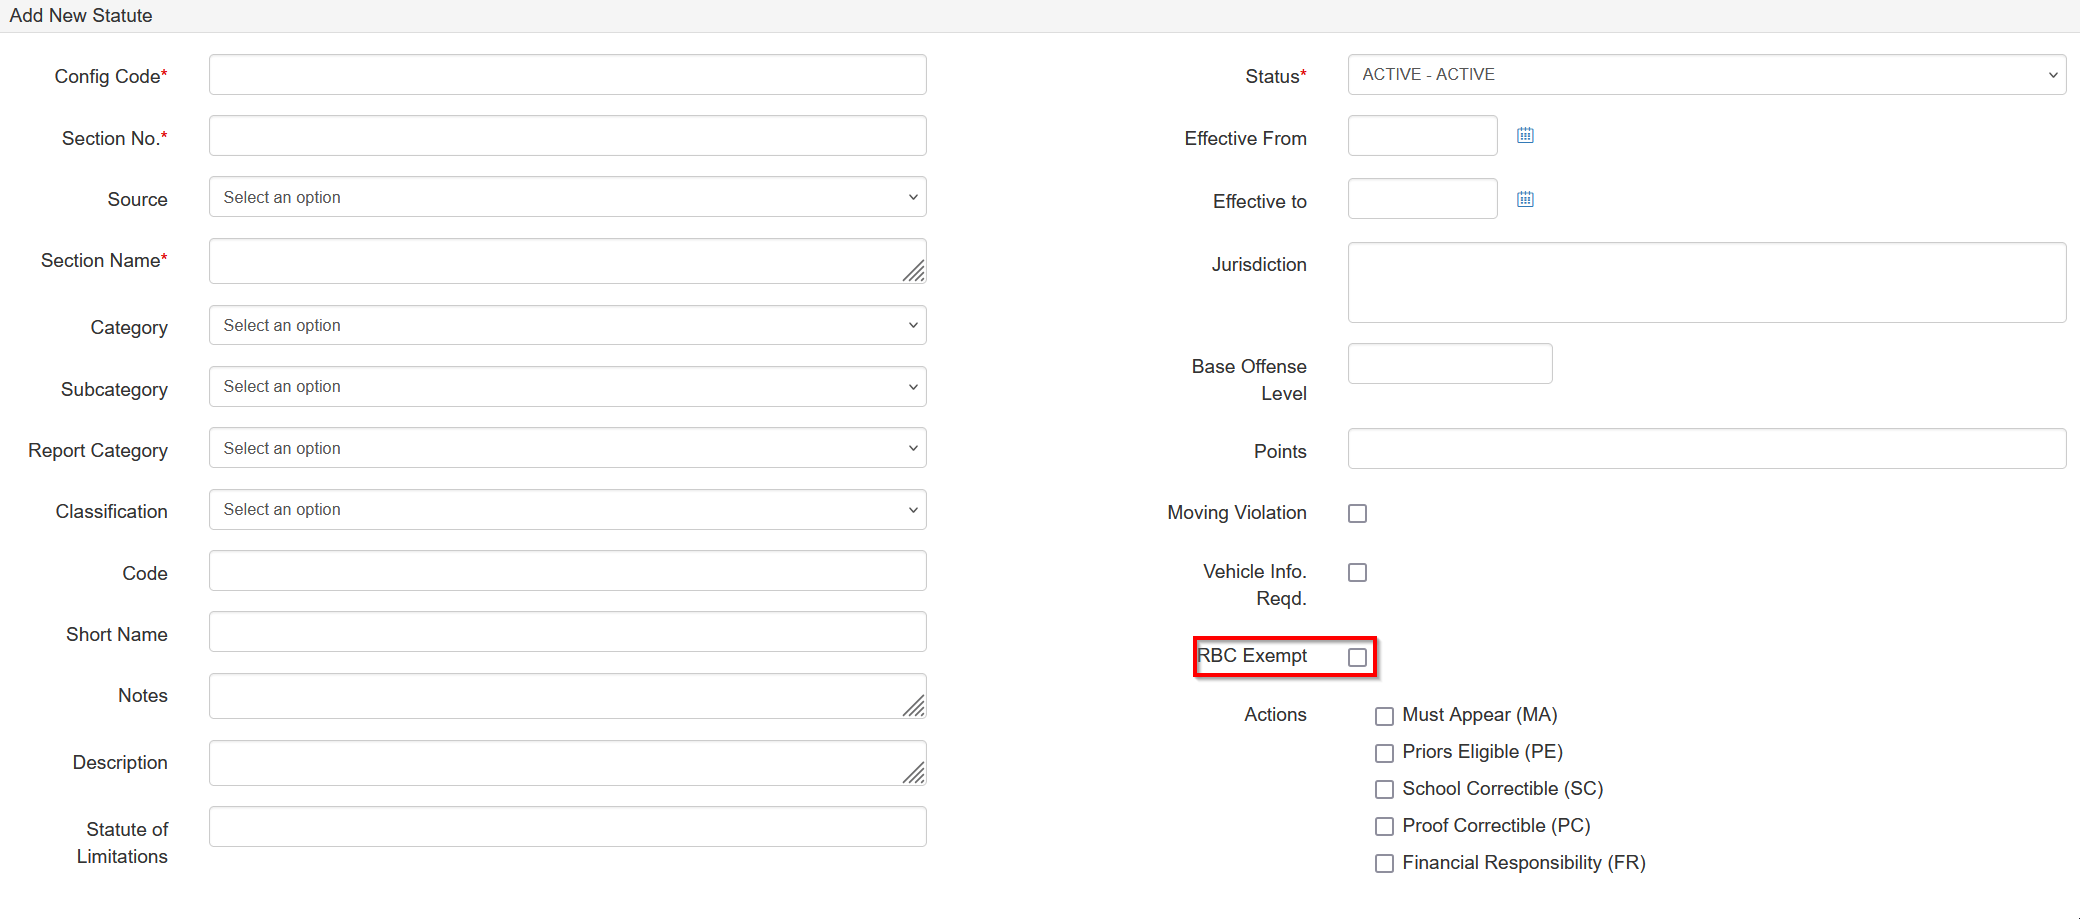
Task: Toggle the School Correctible (SC) checkbox
Action: [1384, 790]
